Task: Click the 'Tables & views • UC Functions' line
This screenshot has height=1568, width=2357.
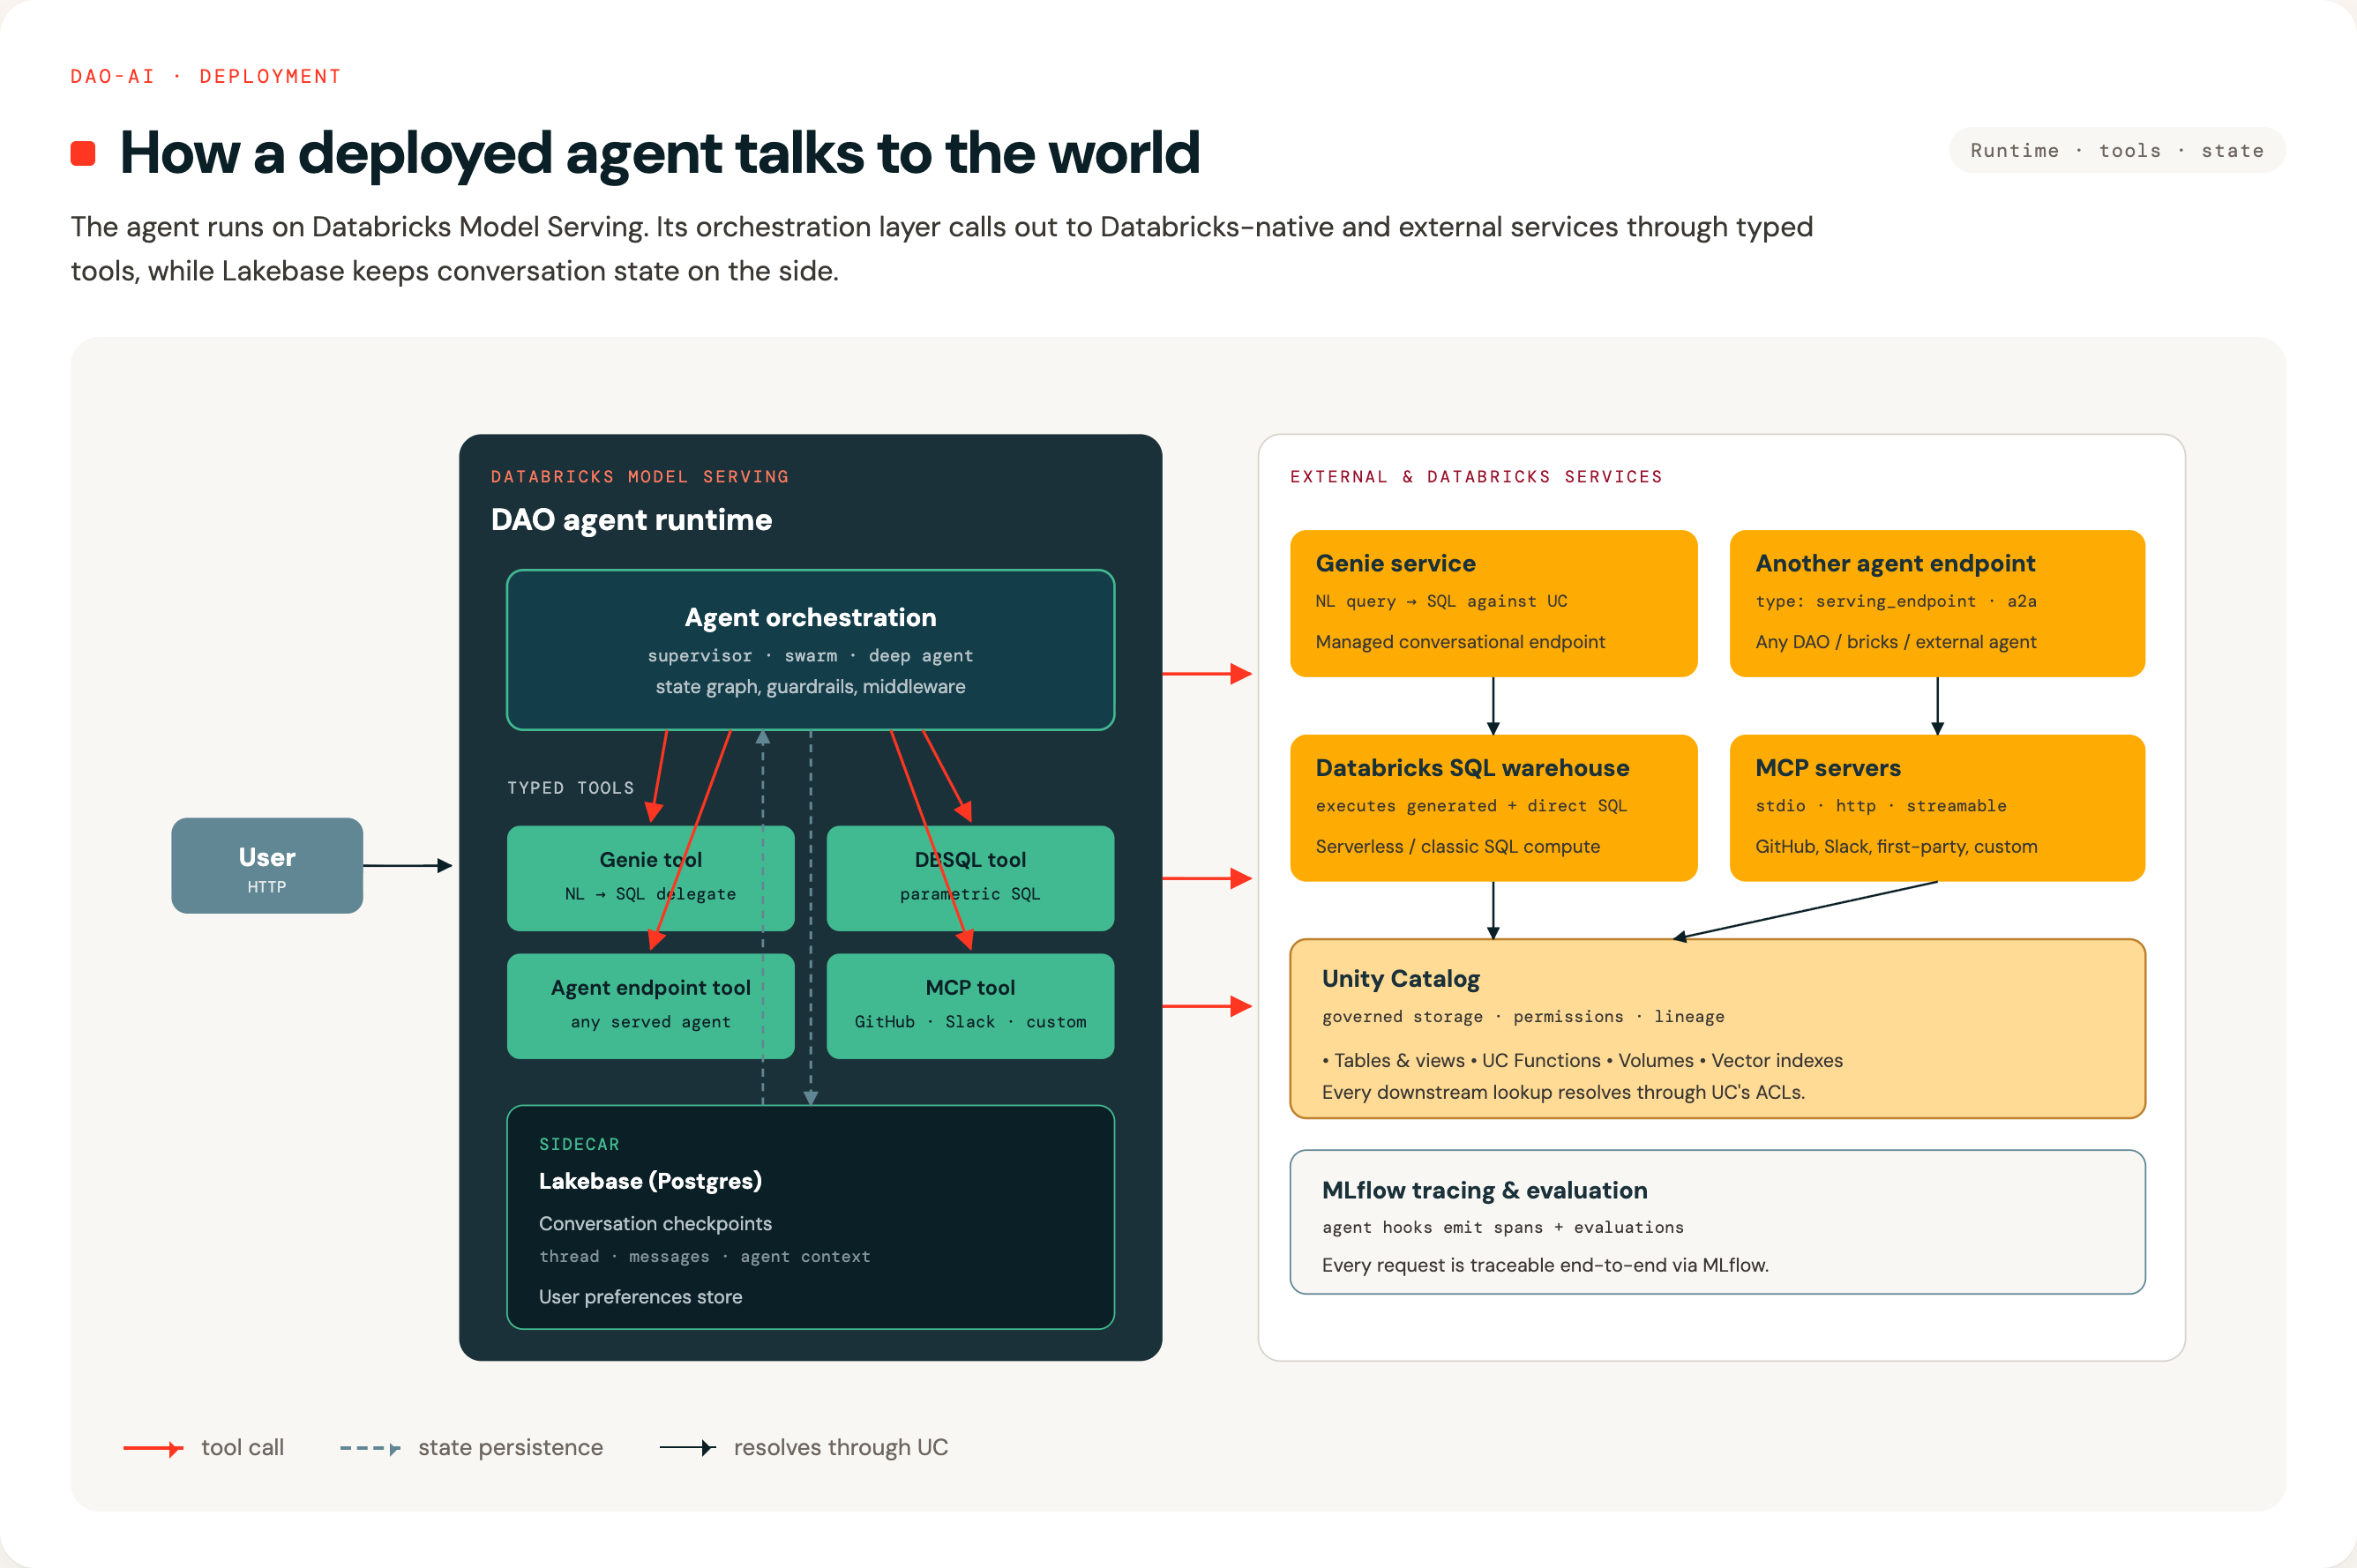Action: point(1582,1061)
